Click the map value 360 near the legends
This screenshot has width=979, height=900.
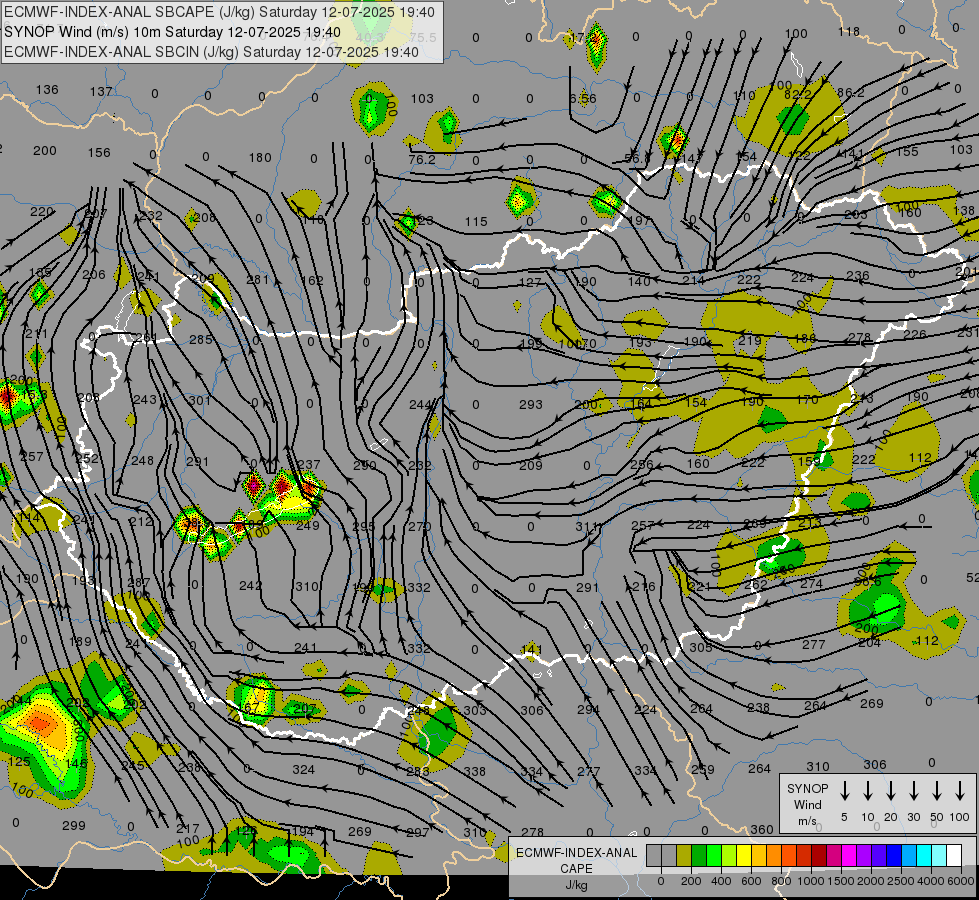click(762, 829)
